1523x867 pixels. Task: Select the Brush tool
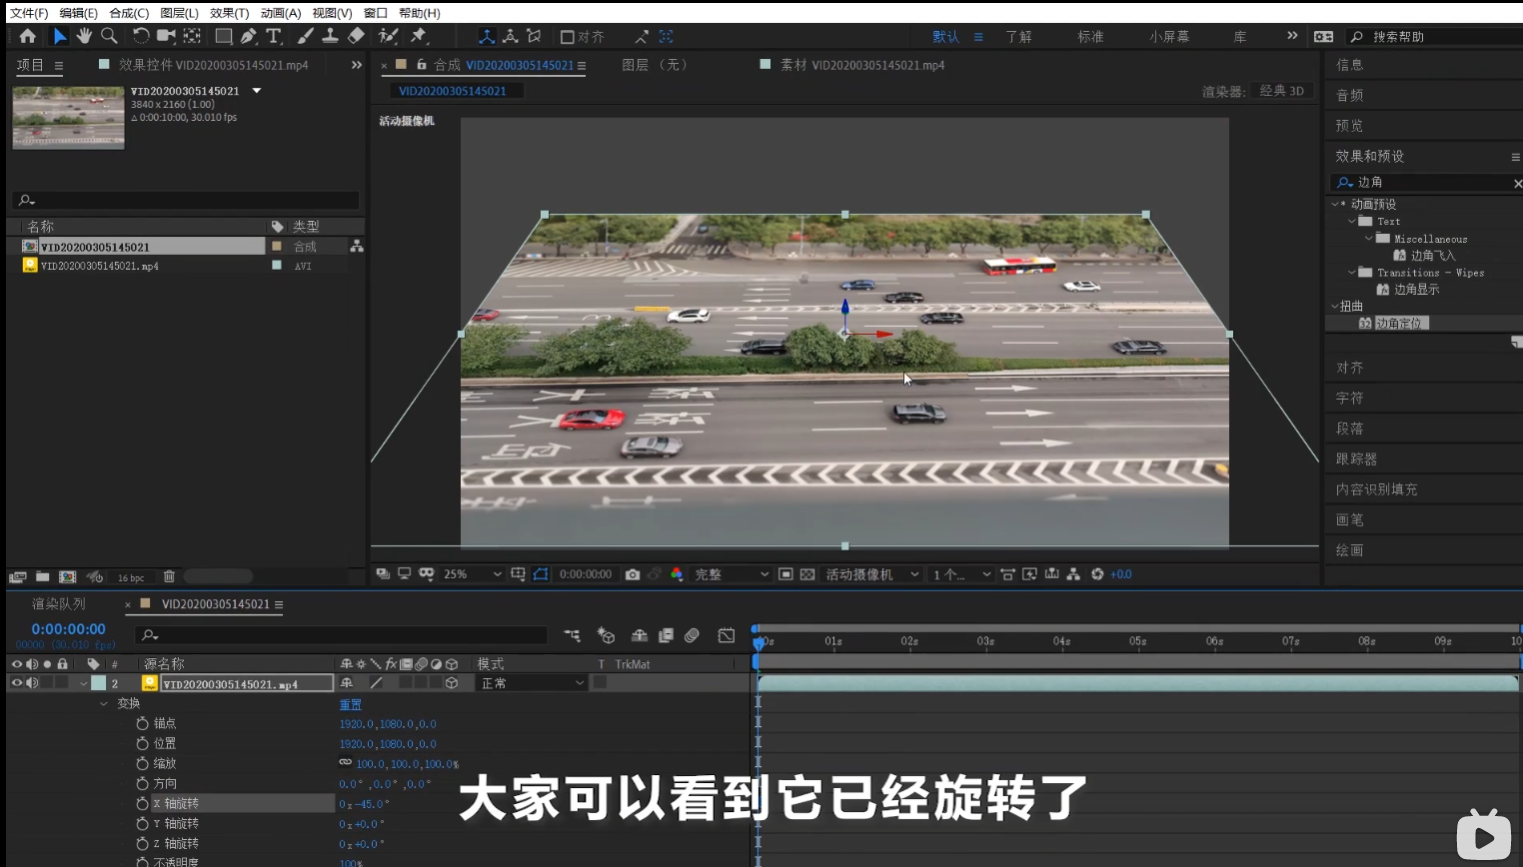click(x=305, y=36)
